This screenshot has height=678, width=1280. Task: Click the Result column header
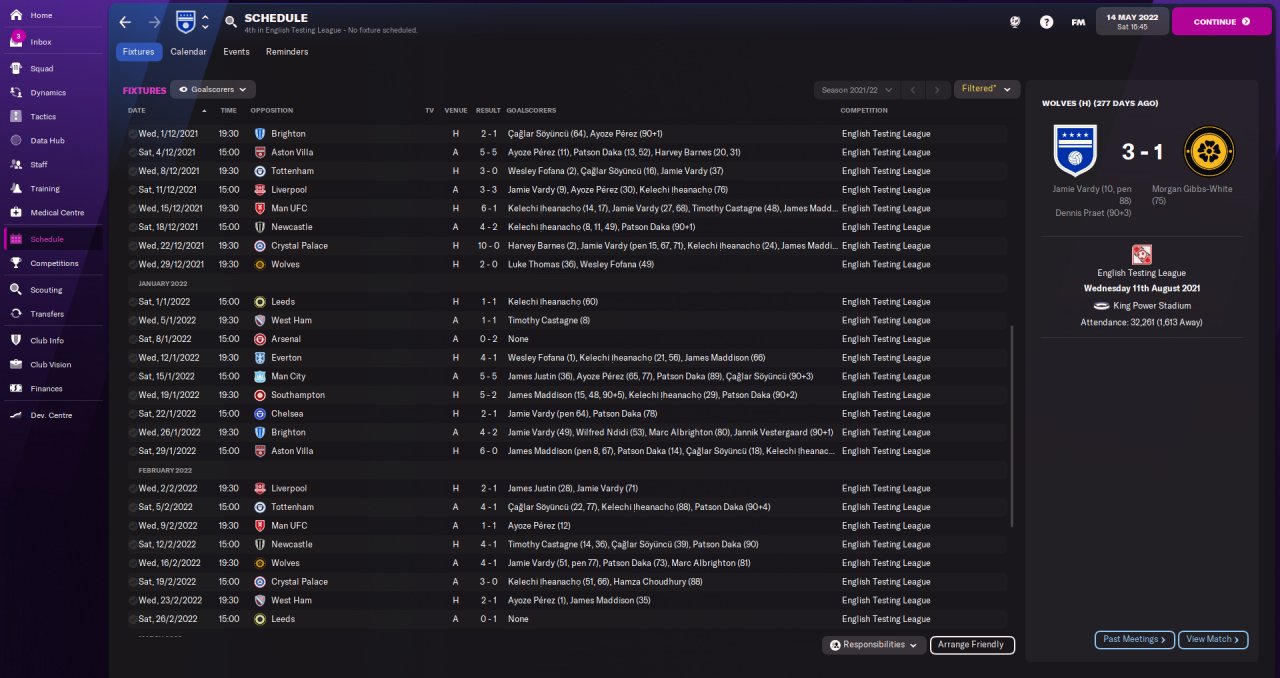point(488,110)
